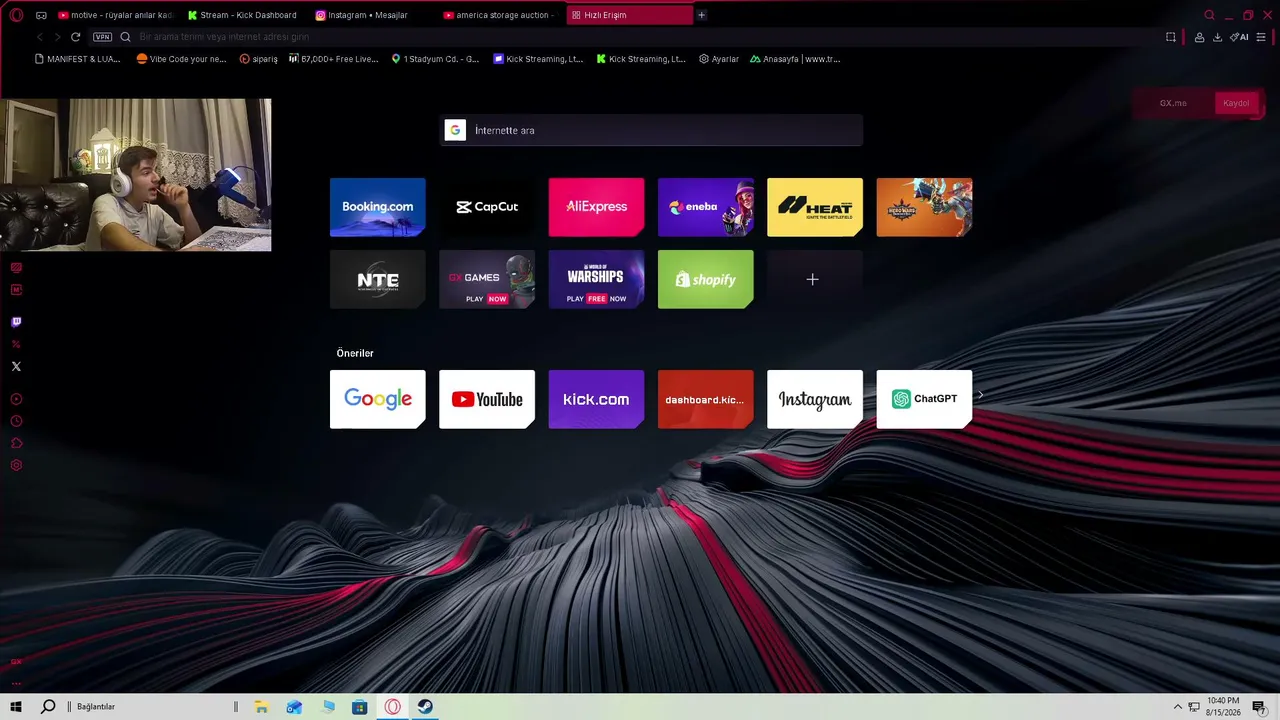1280x720 pixels.
Task: Open History clock icon in sidebar
Action: 16,421
